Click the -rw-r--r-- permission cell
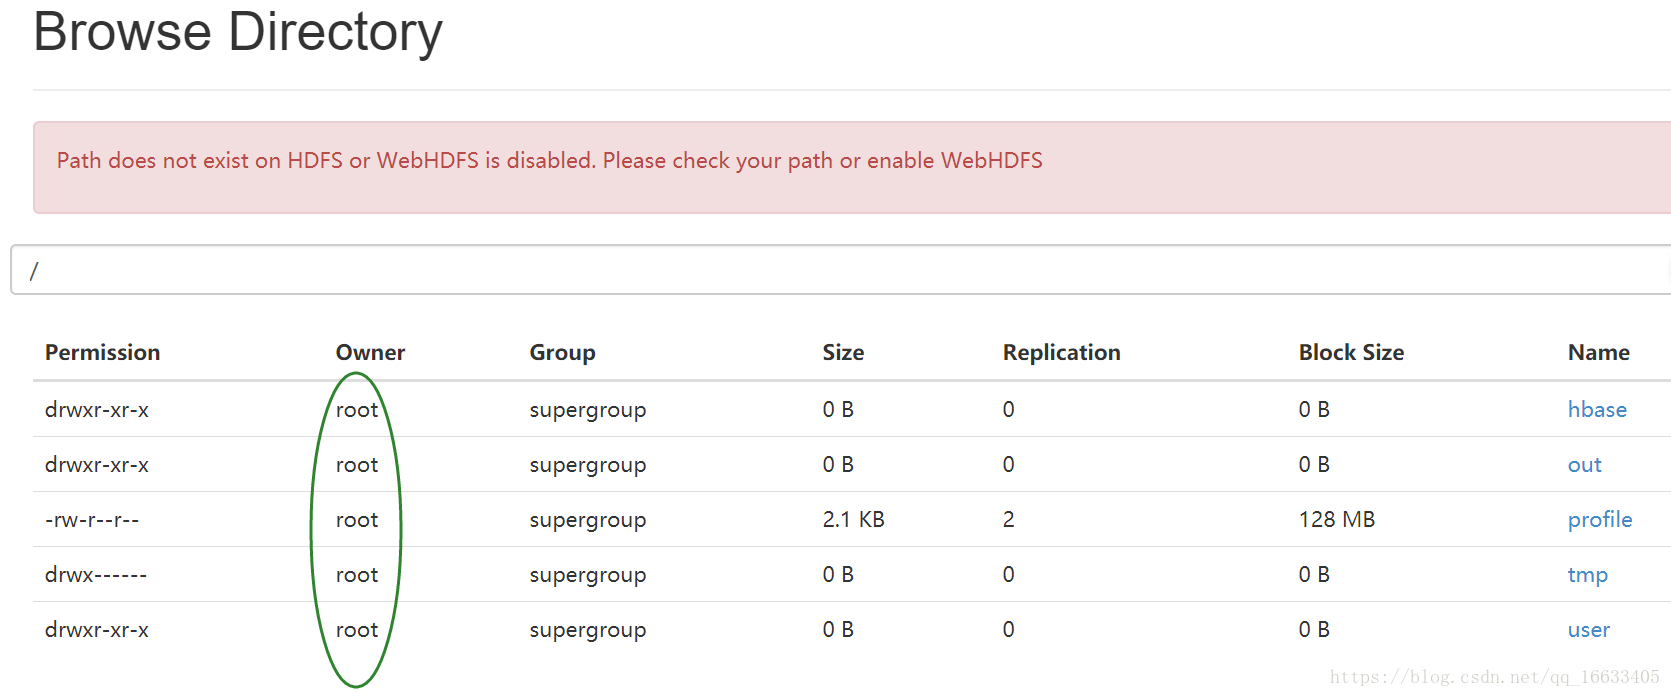Screen dimensions: 1671x697 pos(92,520)
